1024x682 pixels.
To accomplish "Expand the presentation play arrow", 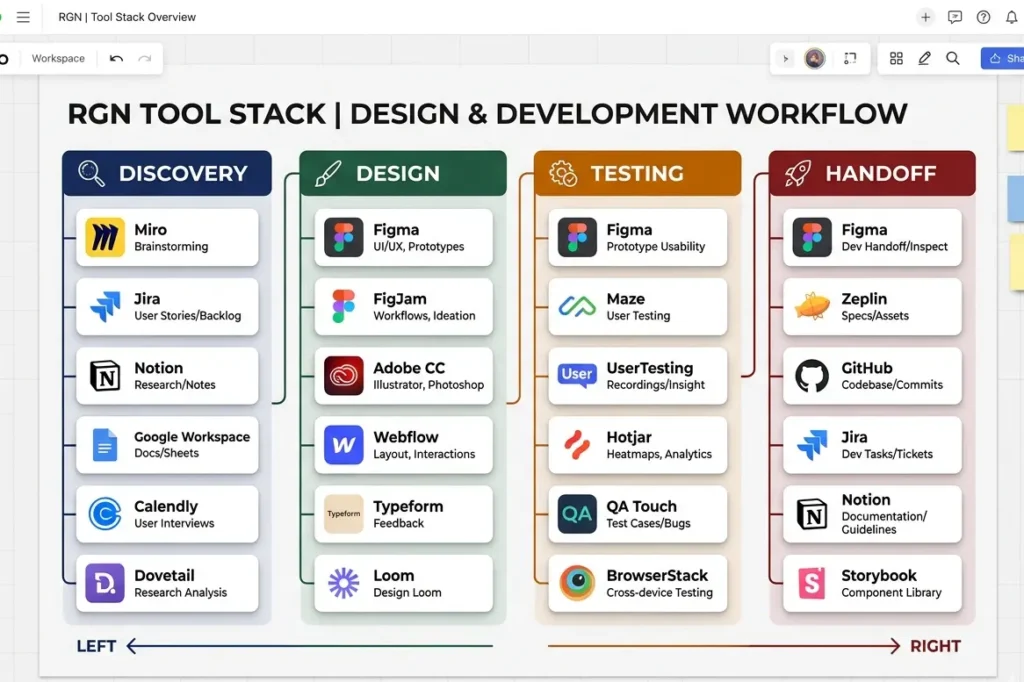I will pos(785,58).
